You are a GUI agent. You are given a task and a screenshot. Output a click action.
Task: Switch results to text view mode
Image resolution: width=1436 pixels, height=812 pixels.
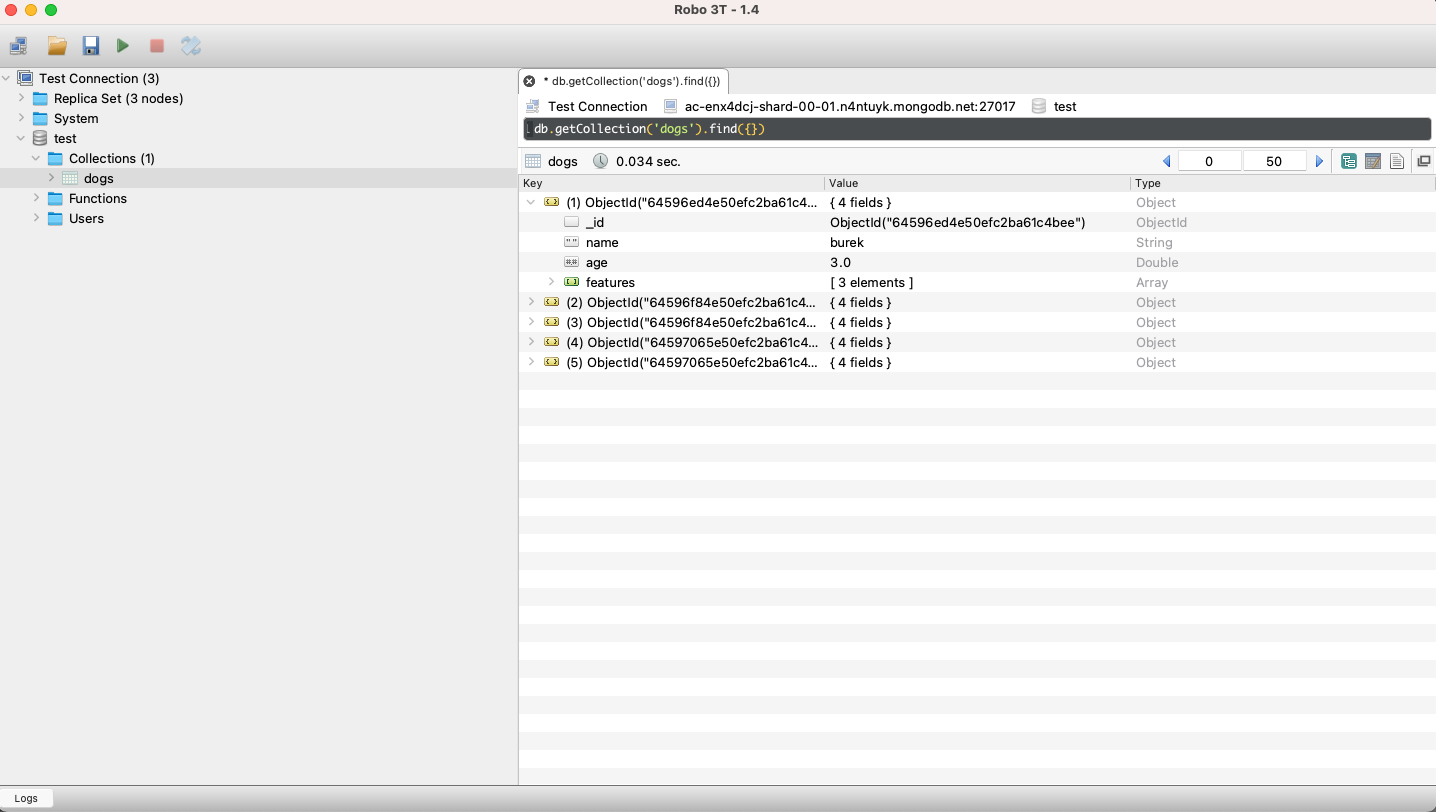[1397, 161]
